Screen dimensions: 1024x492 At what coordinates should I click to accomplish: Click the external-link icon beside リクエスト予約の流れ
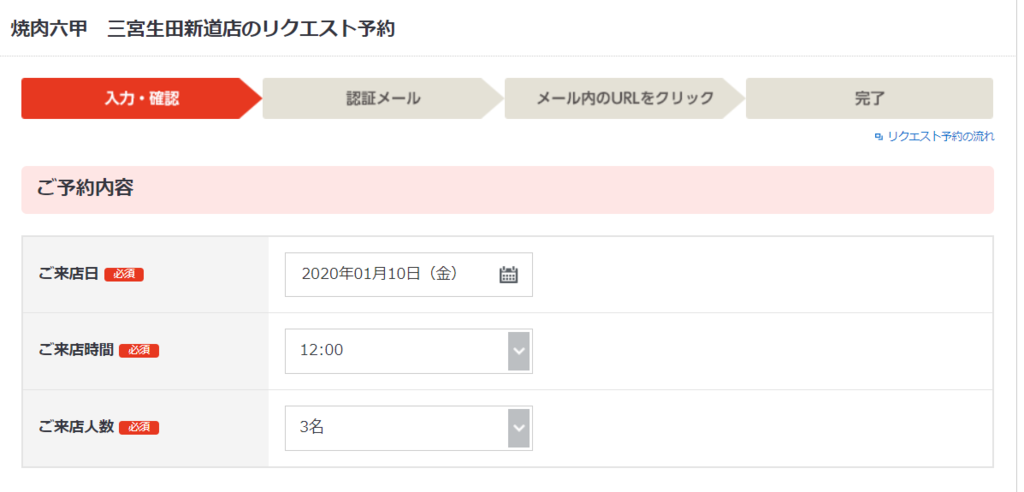click(878, 137)
